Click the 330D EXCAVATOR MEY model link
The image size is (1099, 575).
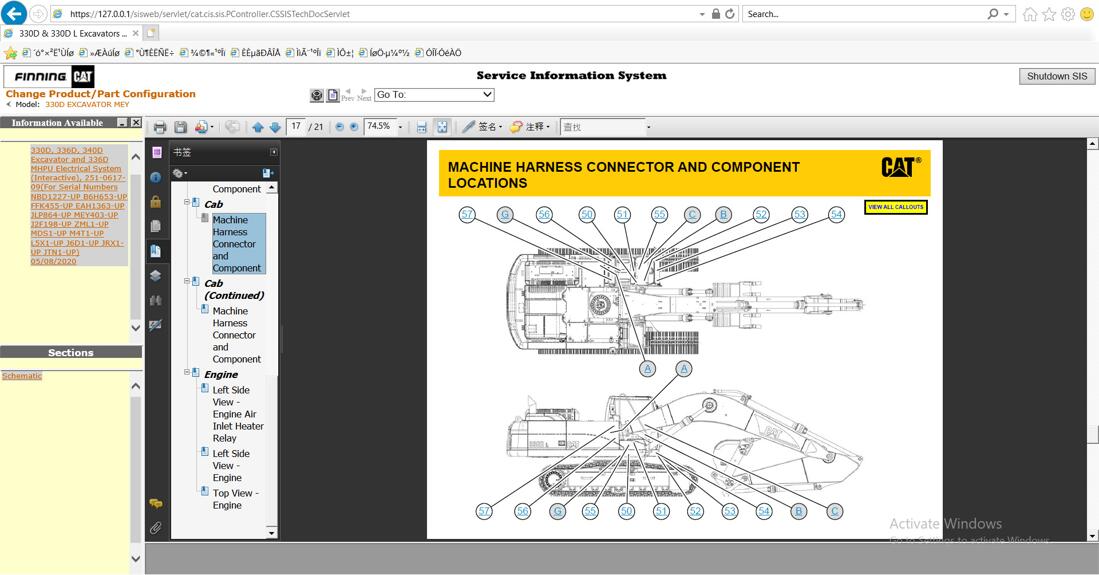tap(87, 104)
